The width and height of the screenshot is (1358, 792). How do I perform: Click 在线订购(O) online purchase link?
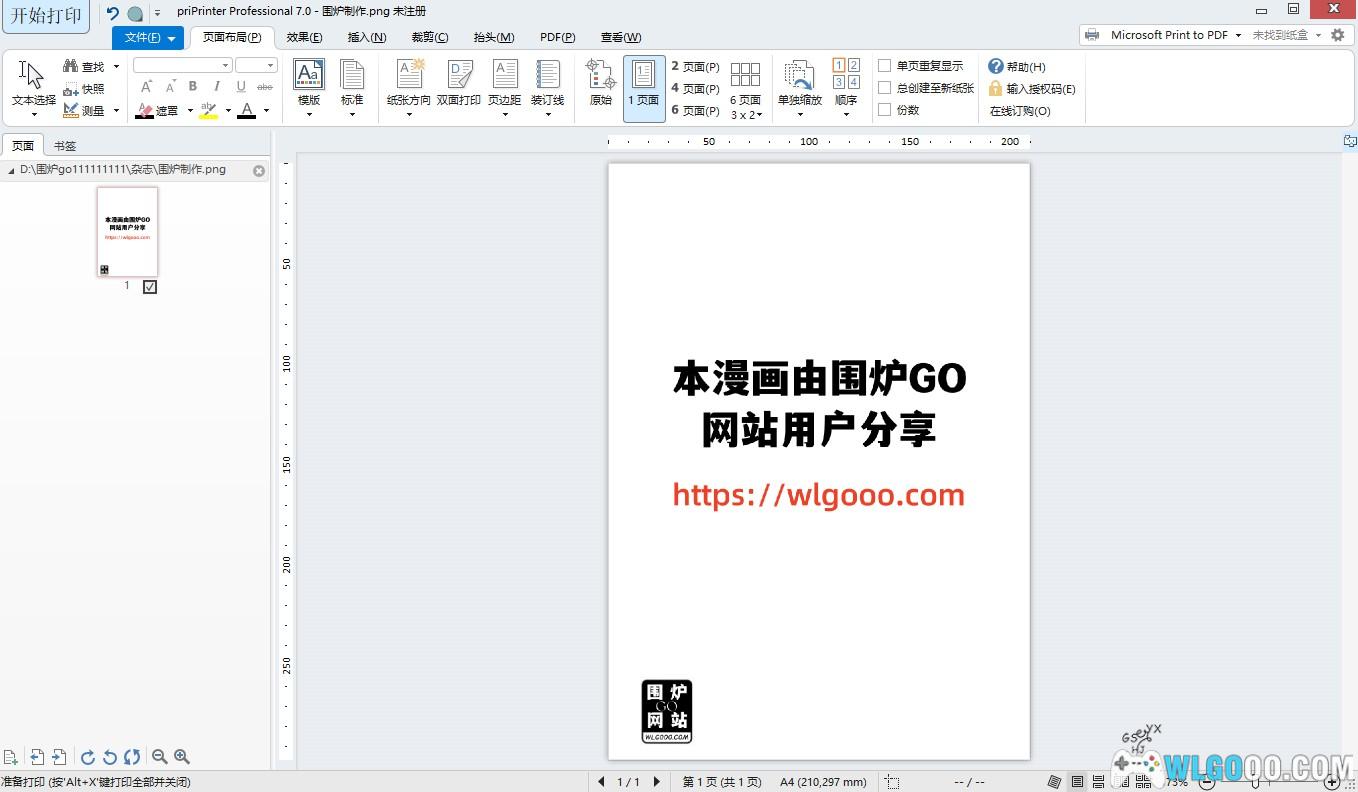coord(1020,111)
